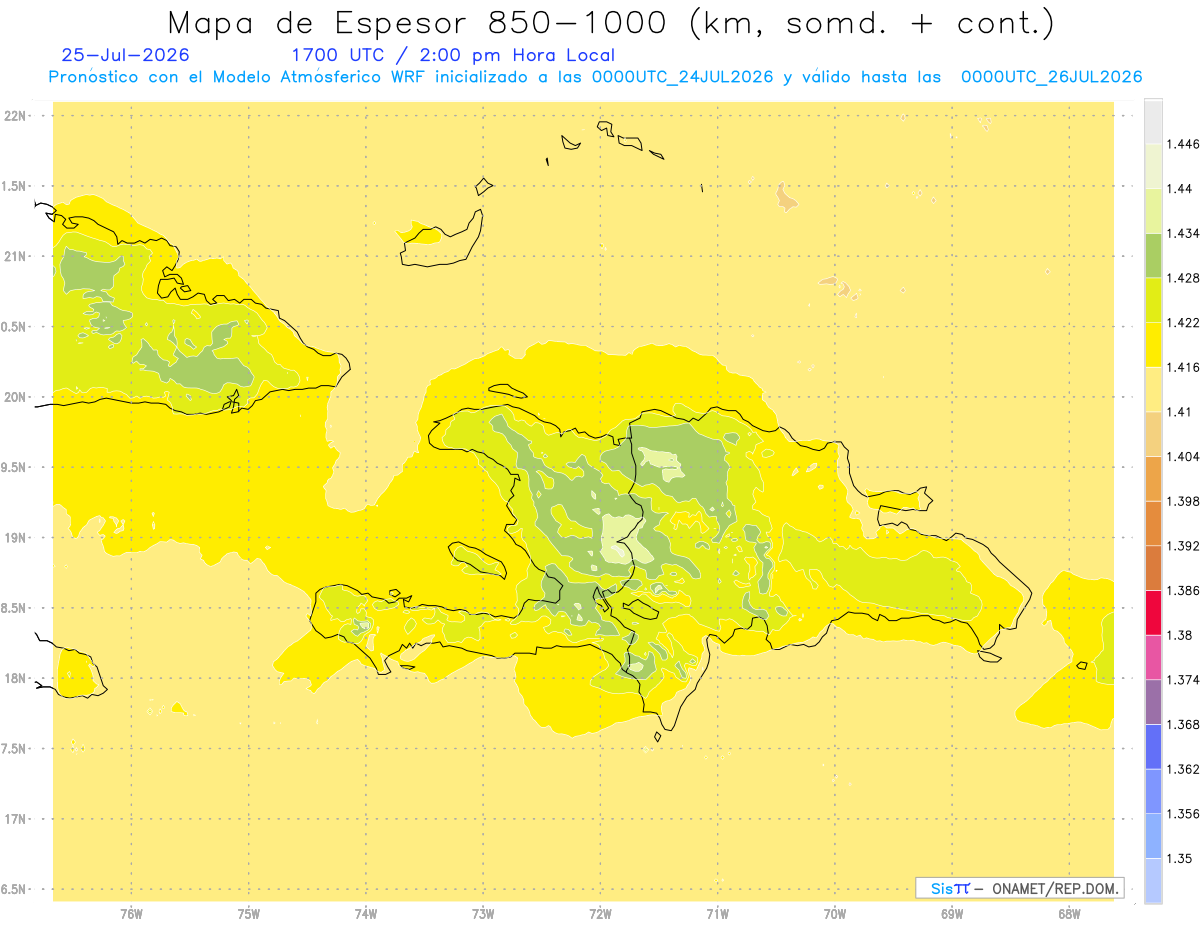This screenshot has height=927, width=1200.
Task: Click the legend value '1.38'
Action: pyautogui.click(x=1180, y=635)
